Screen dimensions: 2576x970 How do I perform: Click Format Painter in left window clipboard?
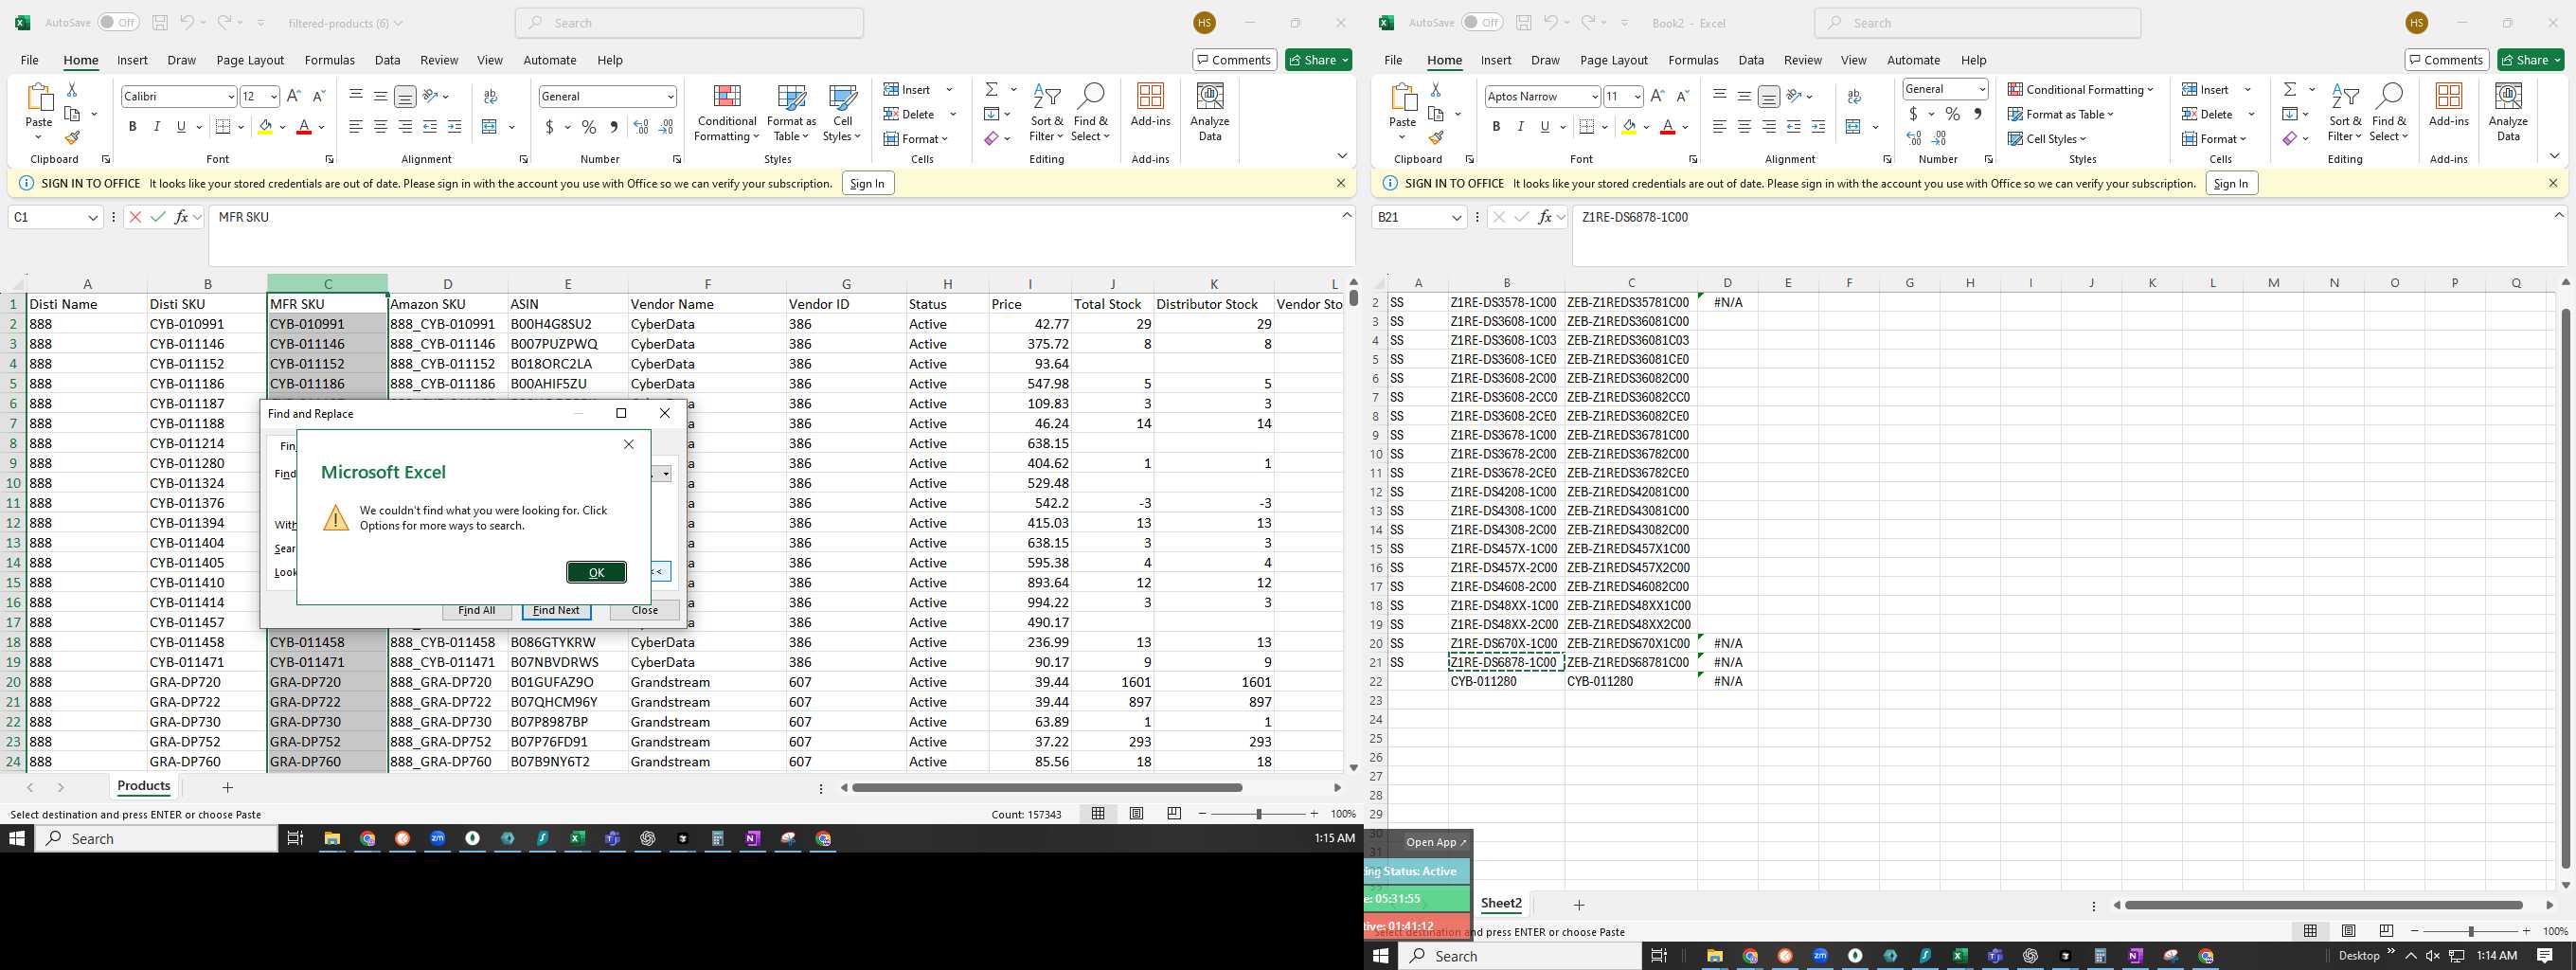pyautogui.click(x=72, y=138)
